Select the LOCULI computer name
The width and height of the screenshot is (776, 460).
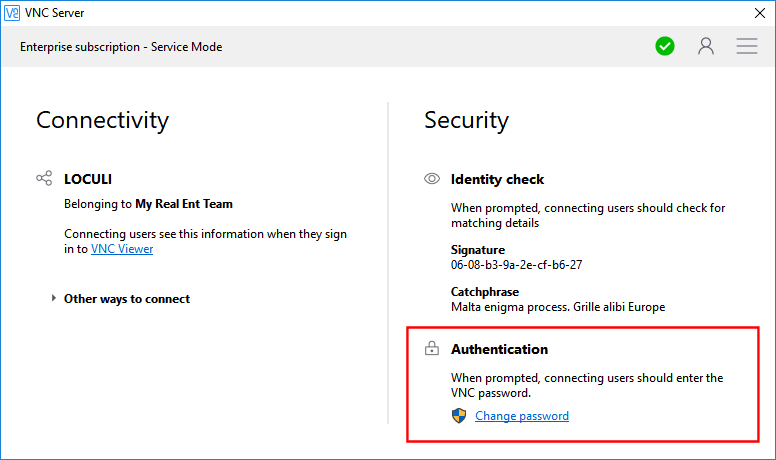pyautogui.click(x=88, y=179)
